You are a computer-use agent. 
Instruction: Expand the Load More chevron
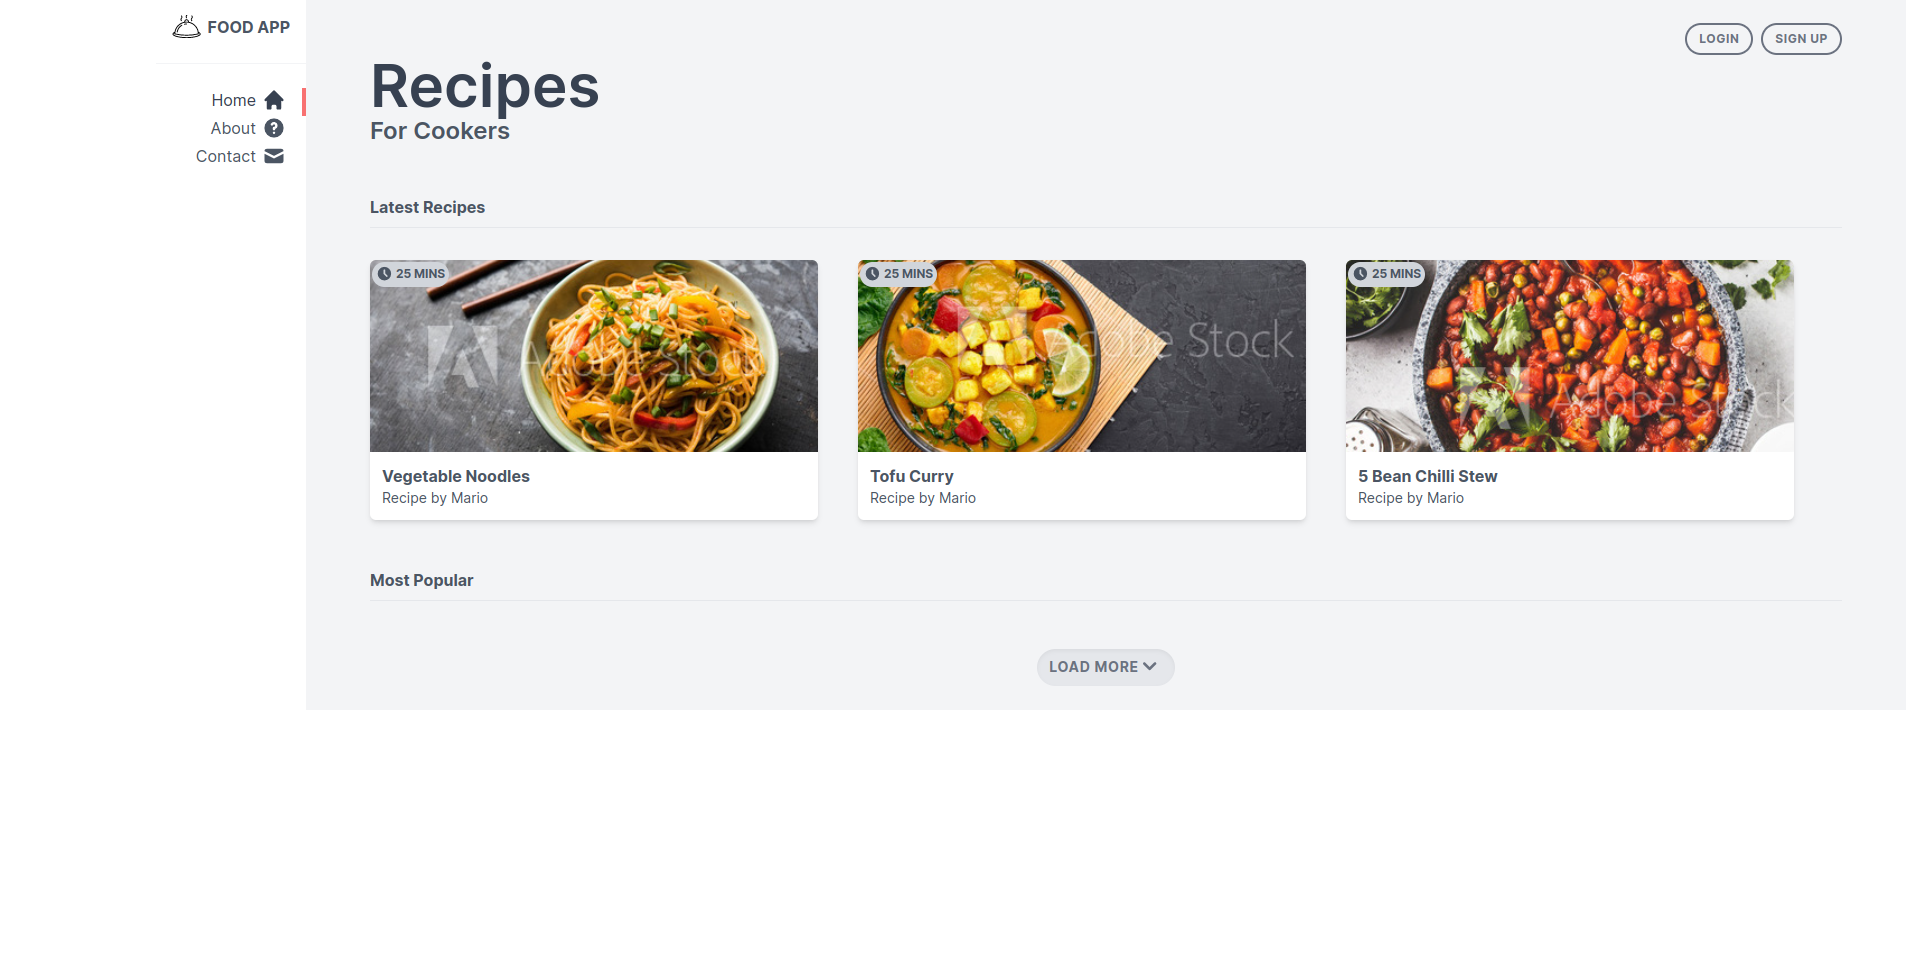point(1150,666)
